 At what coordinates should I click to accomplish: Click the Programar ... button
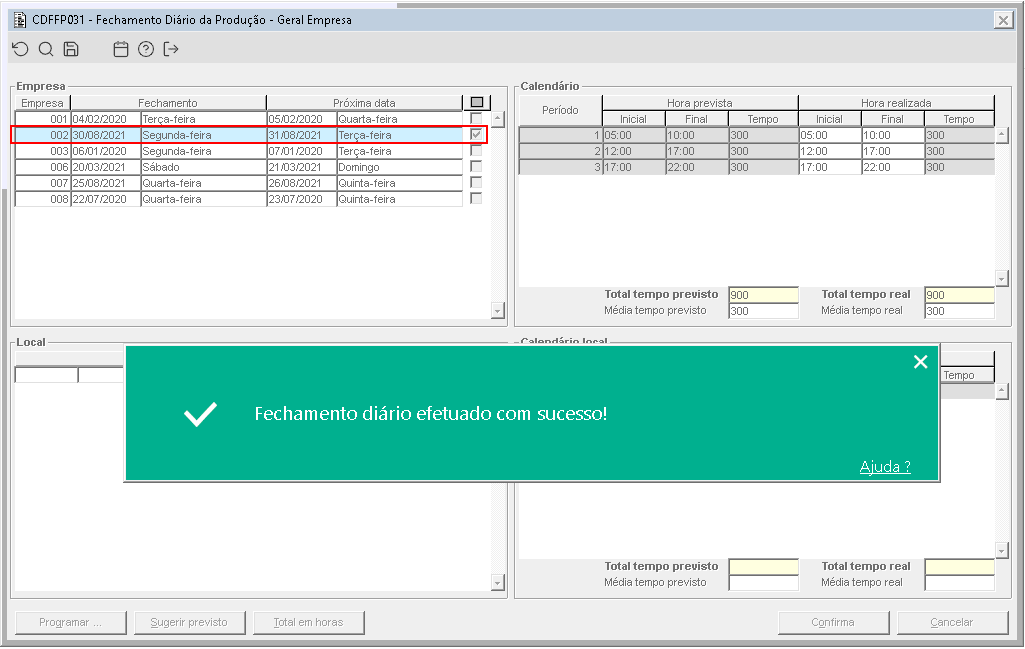tap(71, 622)
